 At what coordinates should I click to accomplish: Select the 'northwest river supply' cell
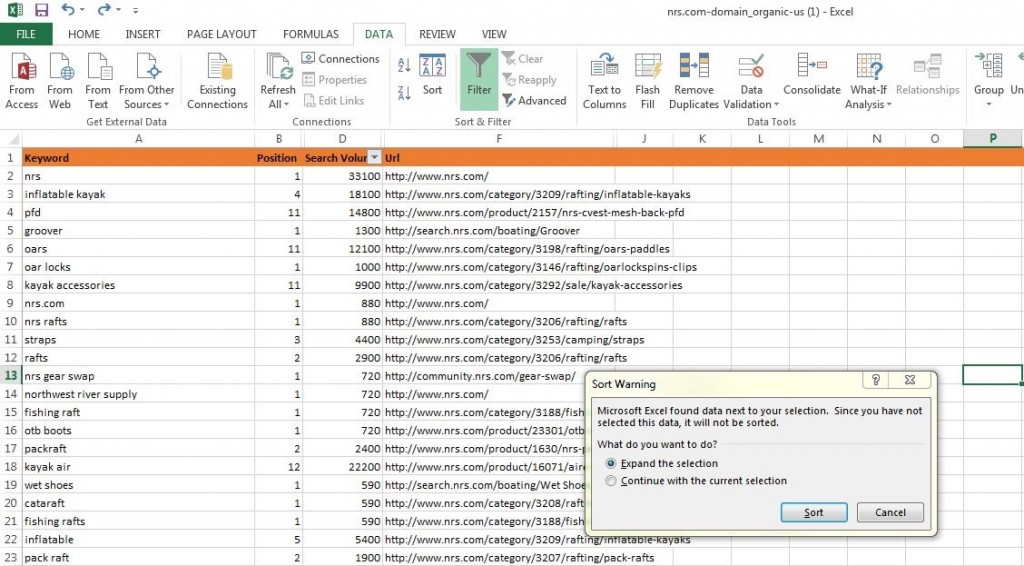[138, 394]
